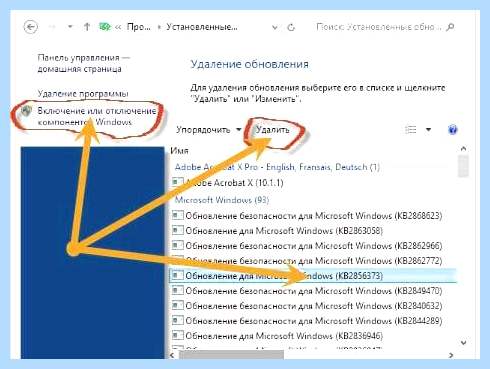Open the 'Упорядочить' menu
Viewport: 490px width, 369px height.
click(209, 130)
